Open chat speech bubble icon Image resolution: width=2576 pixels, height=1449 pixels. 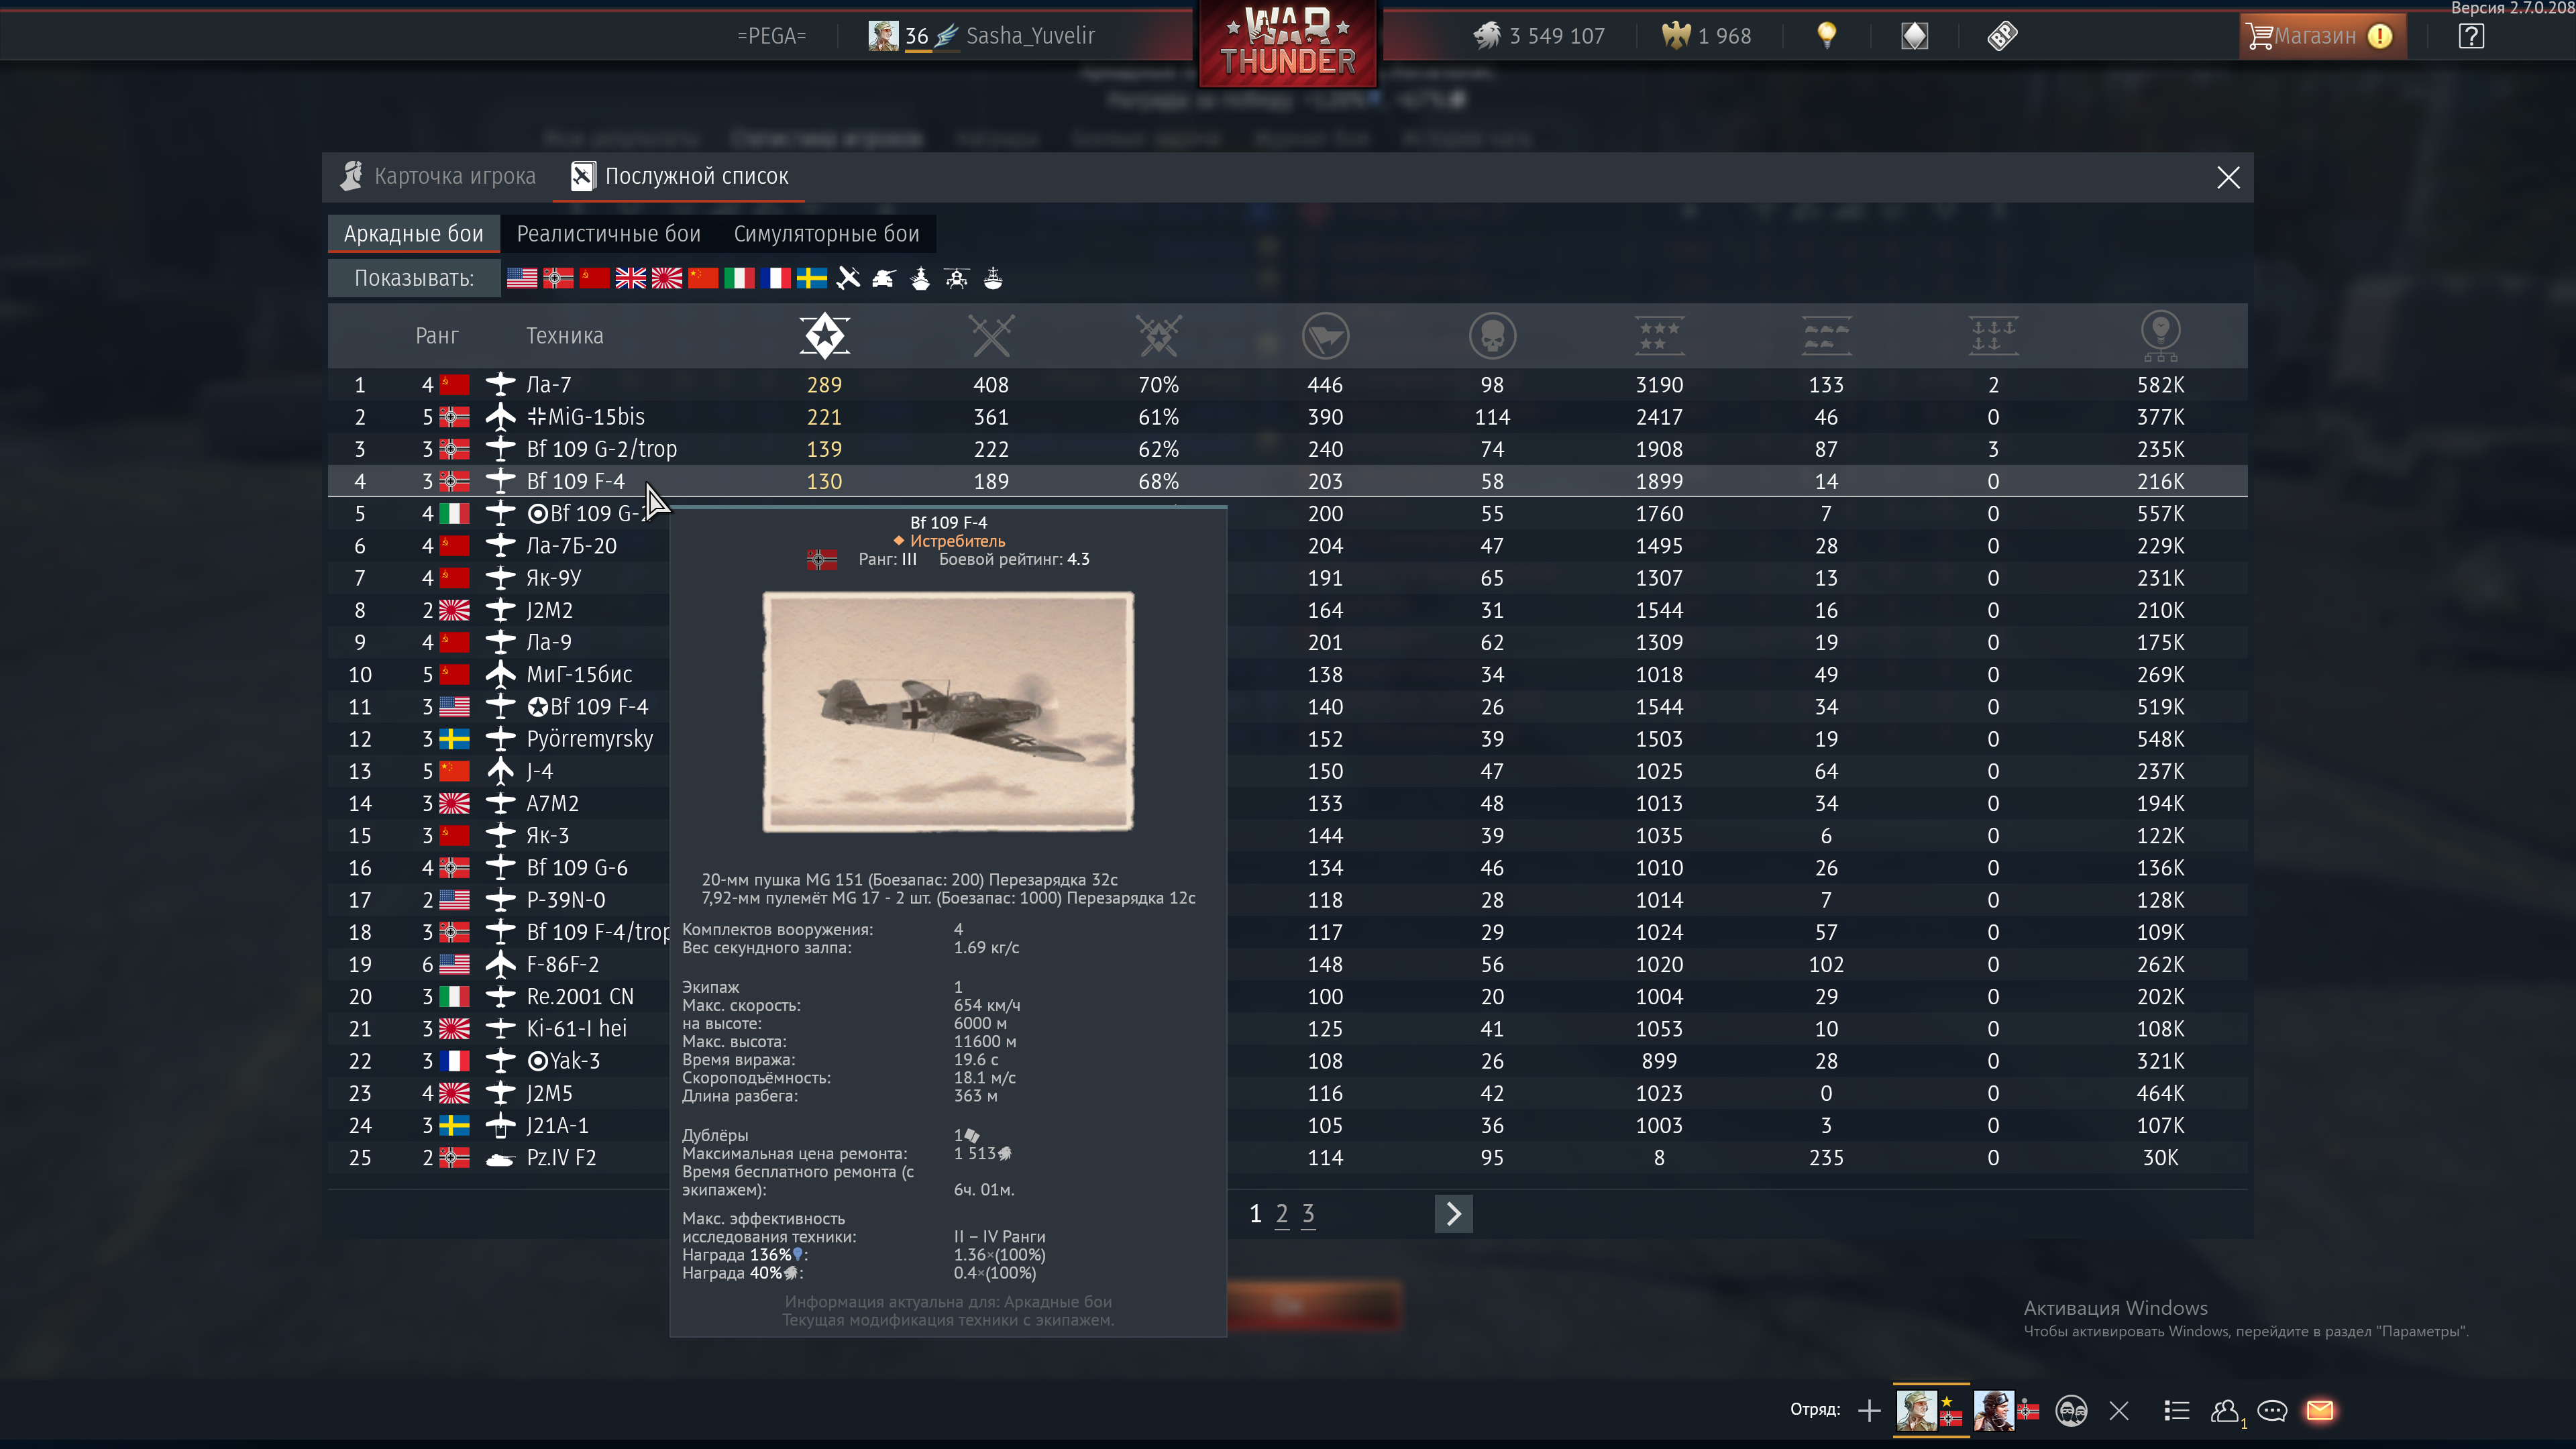tap(2272, 1411)
